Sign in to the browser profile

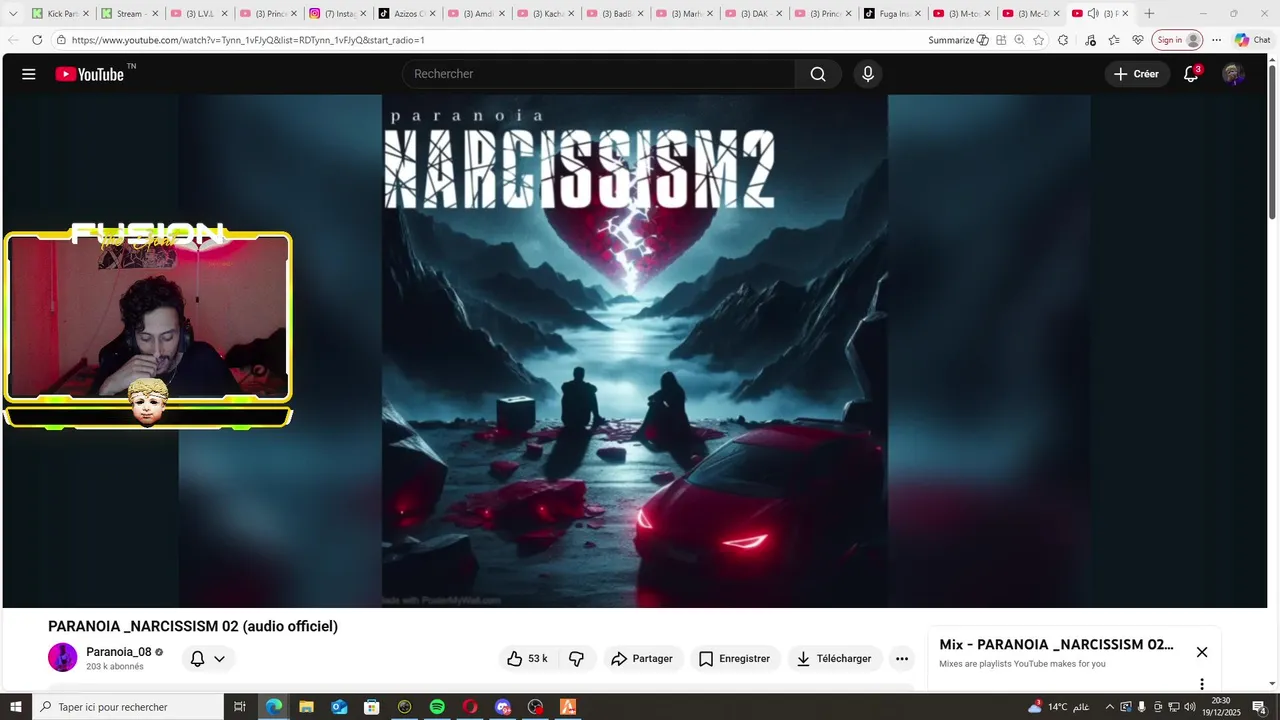click(1177, 40)
